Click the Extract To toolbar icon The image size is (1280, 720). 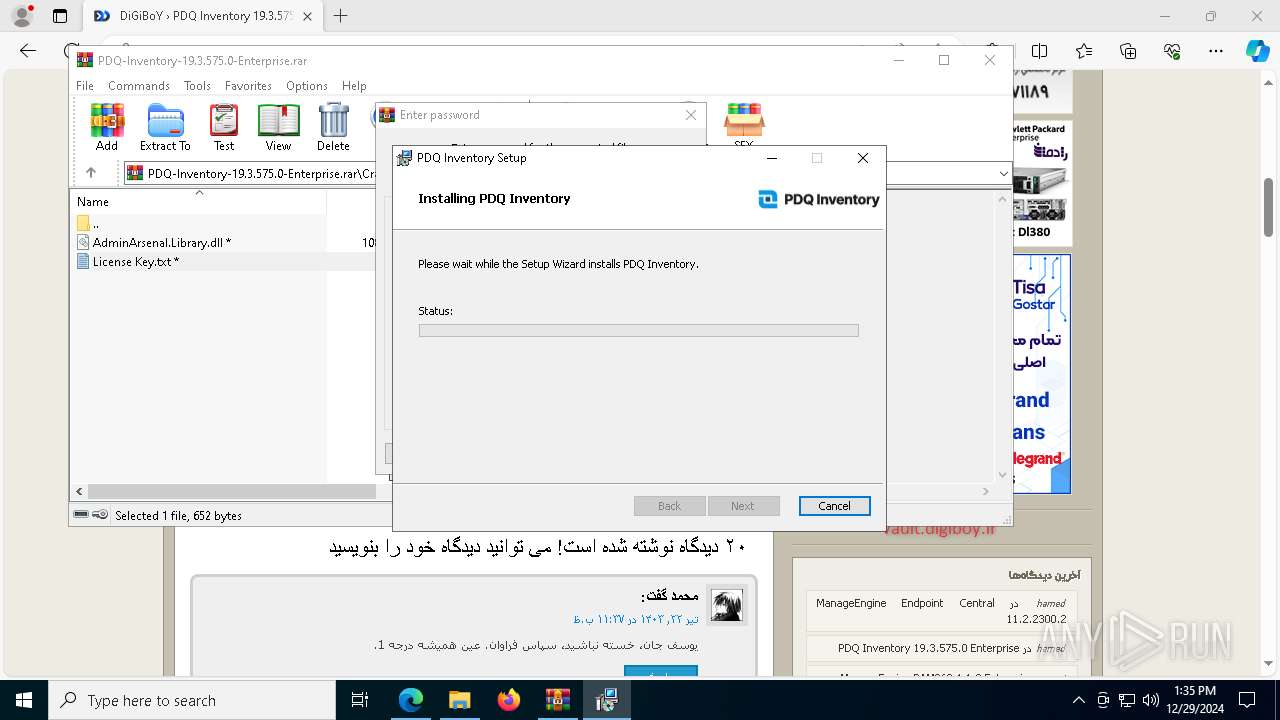pos(165,127)
